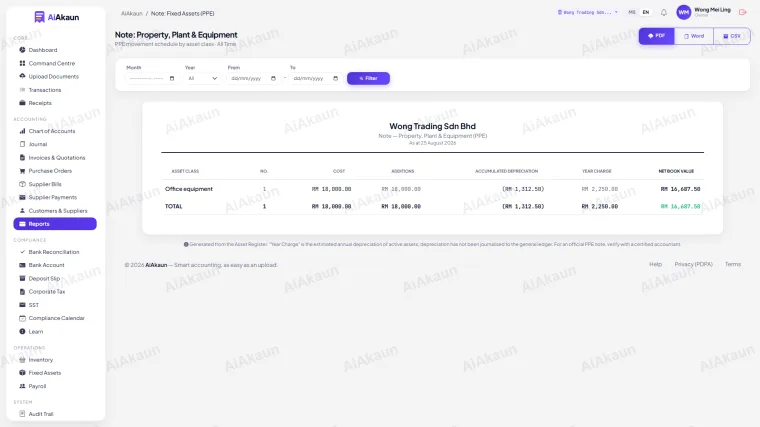This screenshot has width=760, height=427.
Task: Click the Office equipment row label
Action: [x=189, y=189]
